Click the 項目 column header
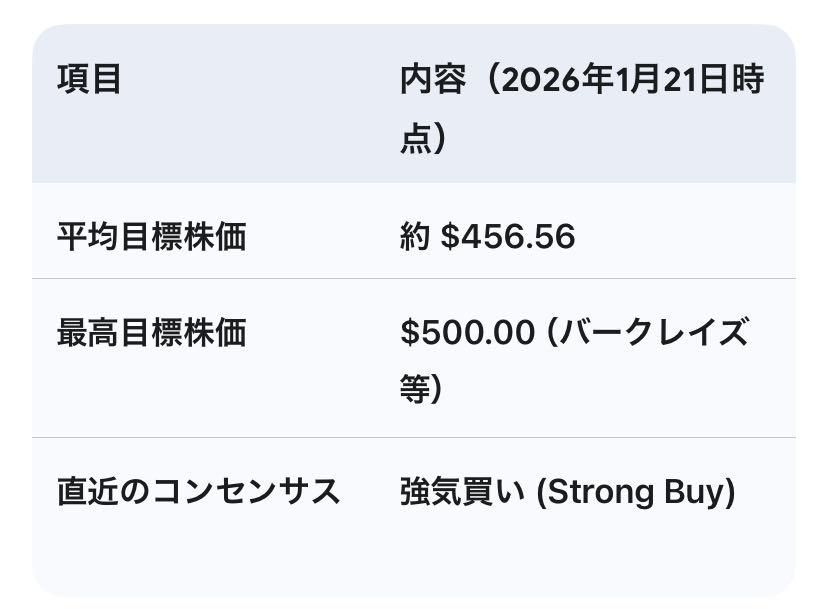This screenshot has width=828, height=609. click(x=89, y=80)
